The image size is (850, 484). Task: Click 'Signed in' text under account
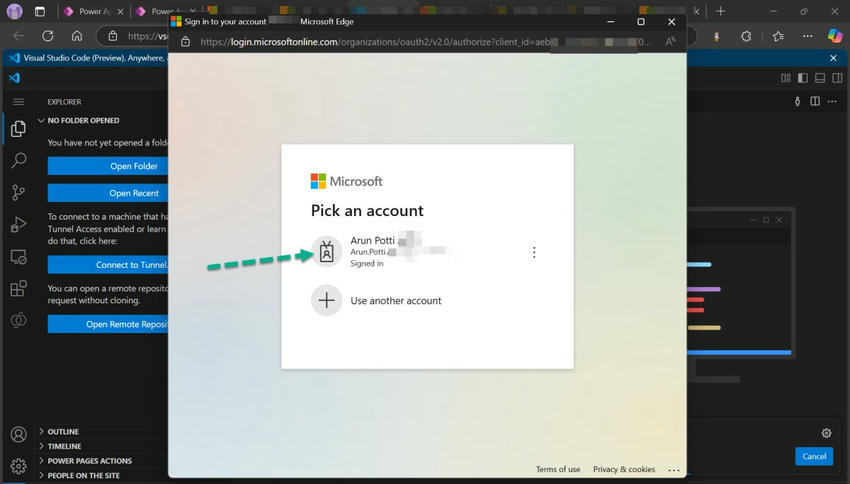point(366,263)
